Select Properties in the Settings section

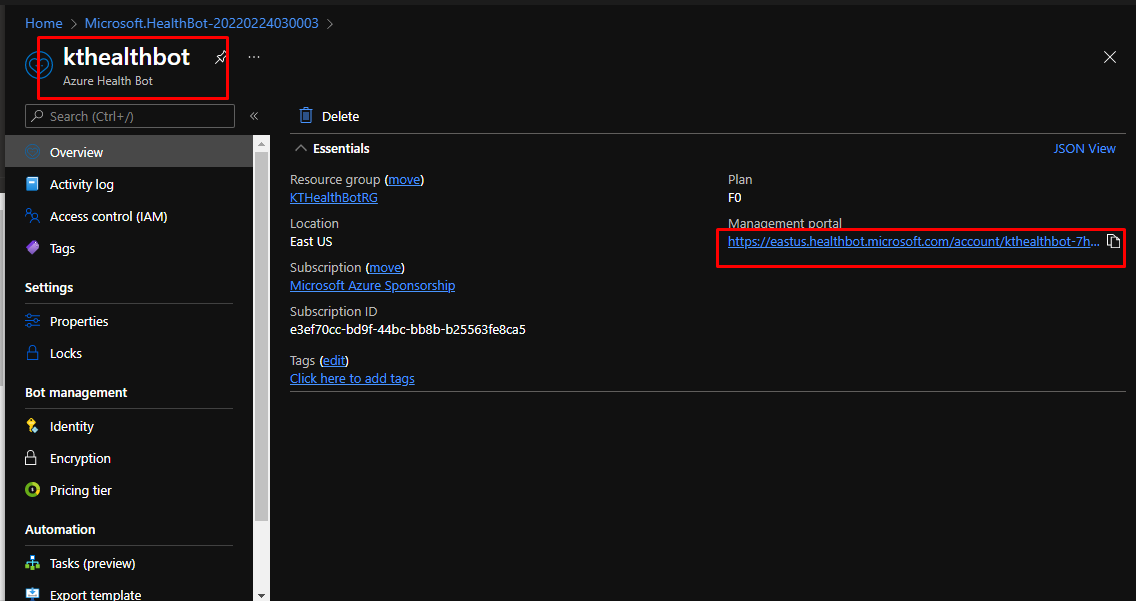79,322
